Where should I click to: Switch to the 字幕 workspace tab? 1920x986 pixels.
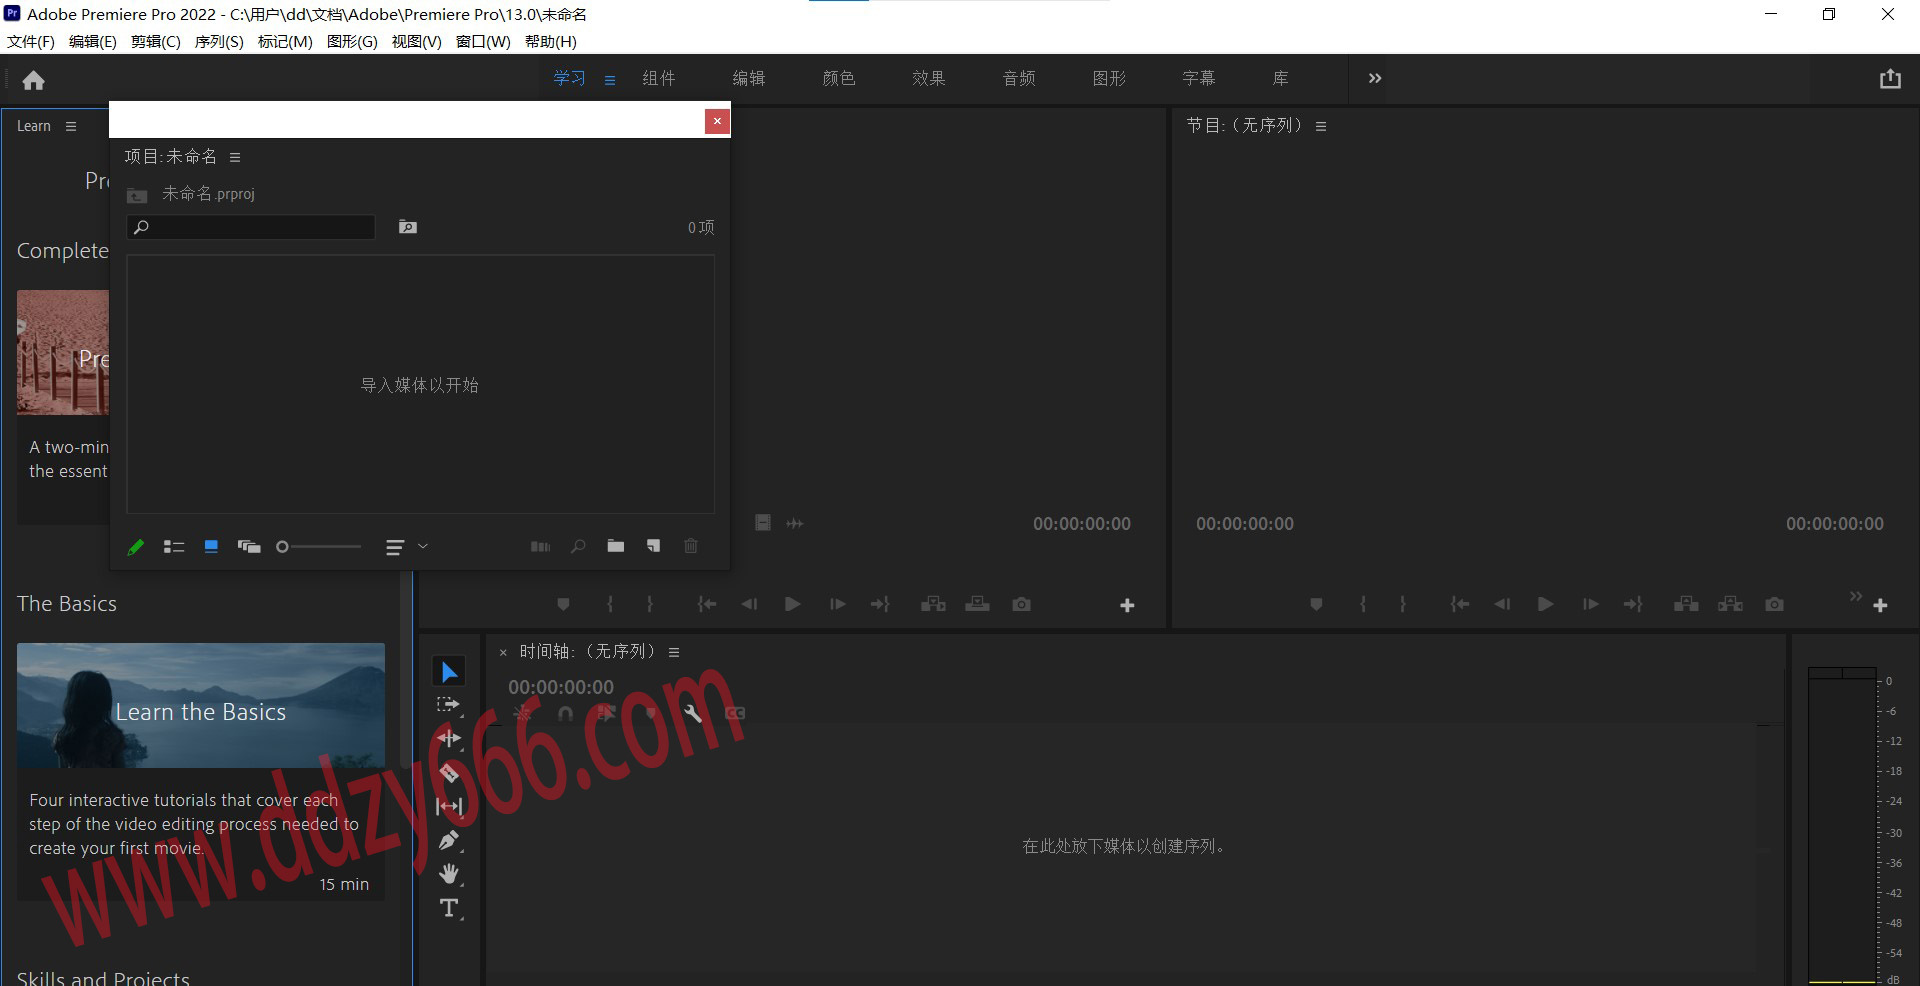click(x=1199, y=78)
